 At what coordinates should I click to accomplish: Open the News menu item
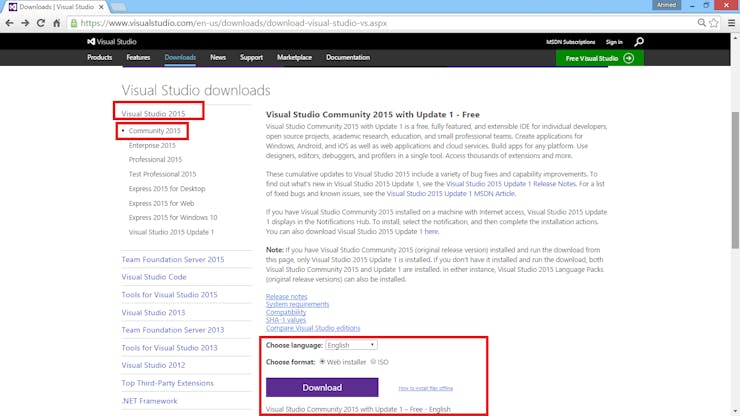click(x=218, y=57)
